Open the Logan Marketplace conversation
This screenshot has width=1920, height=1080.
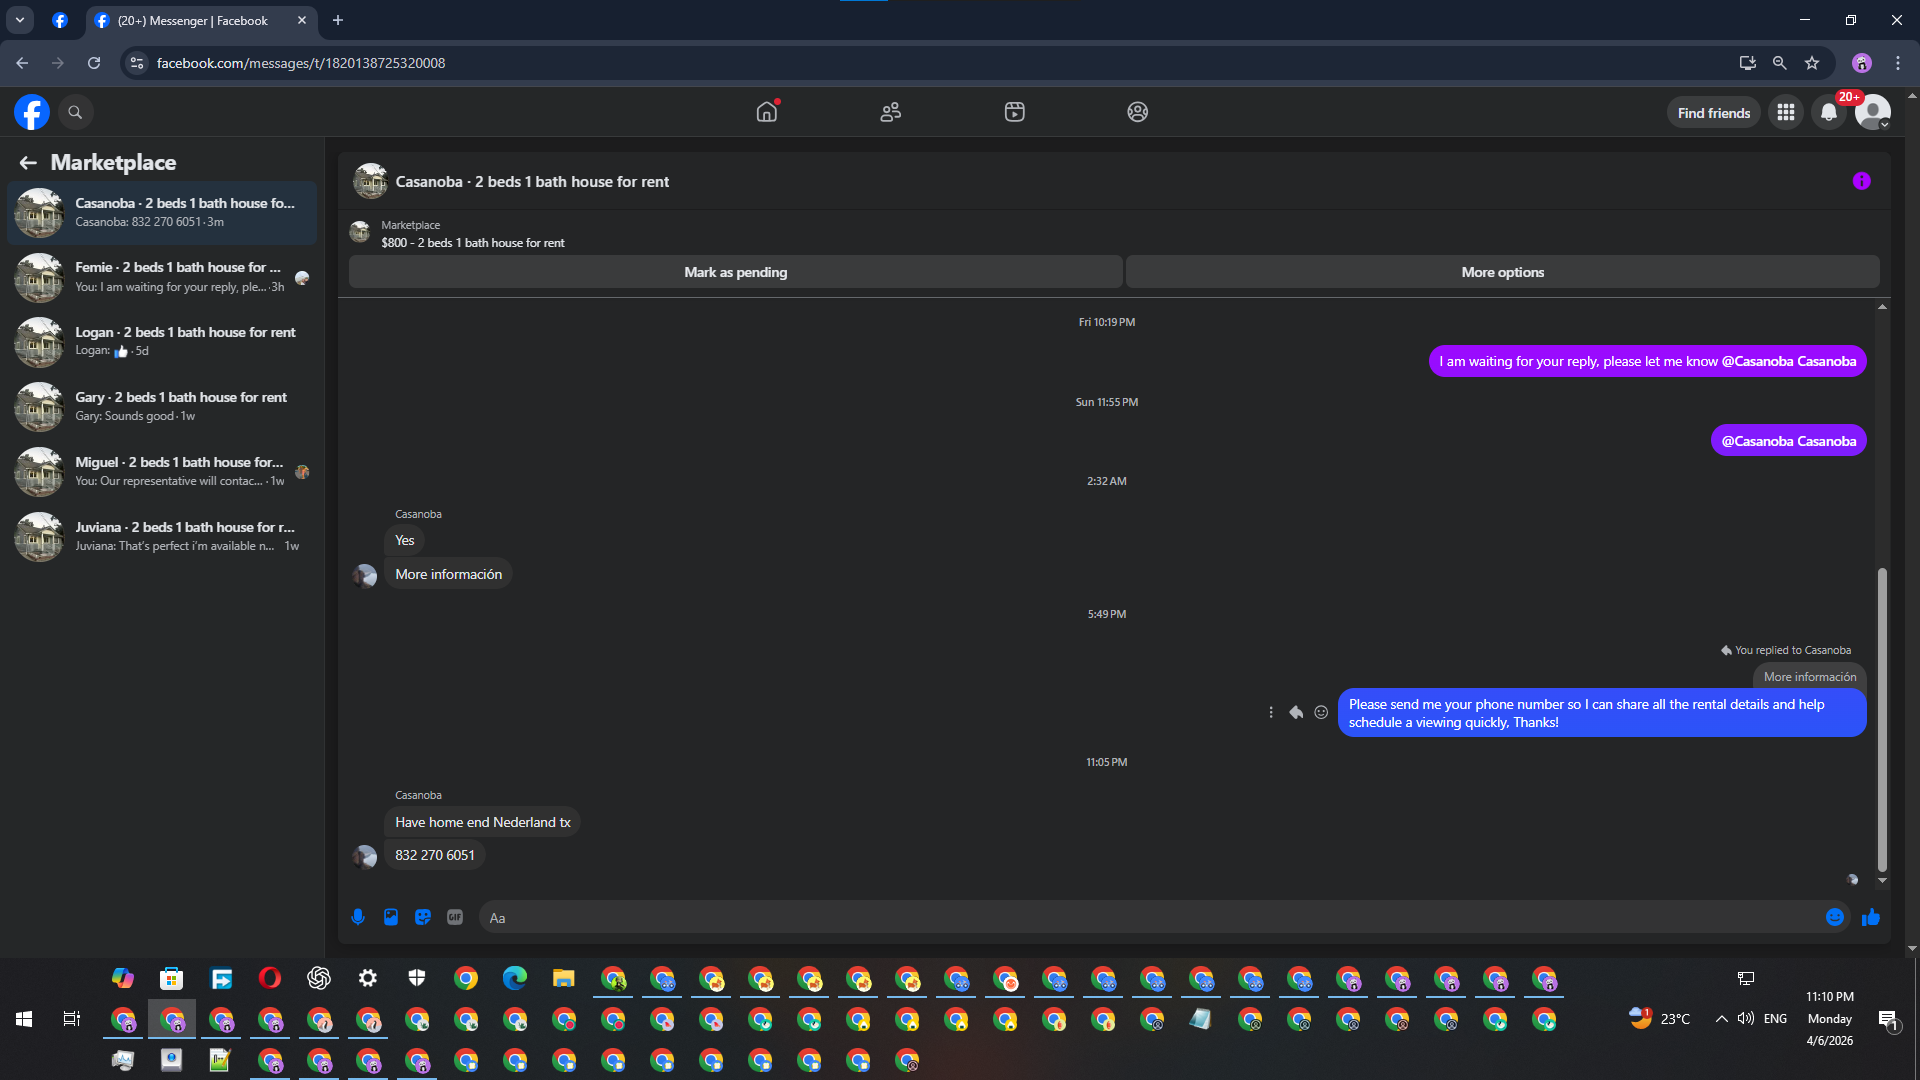[162, 342]
